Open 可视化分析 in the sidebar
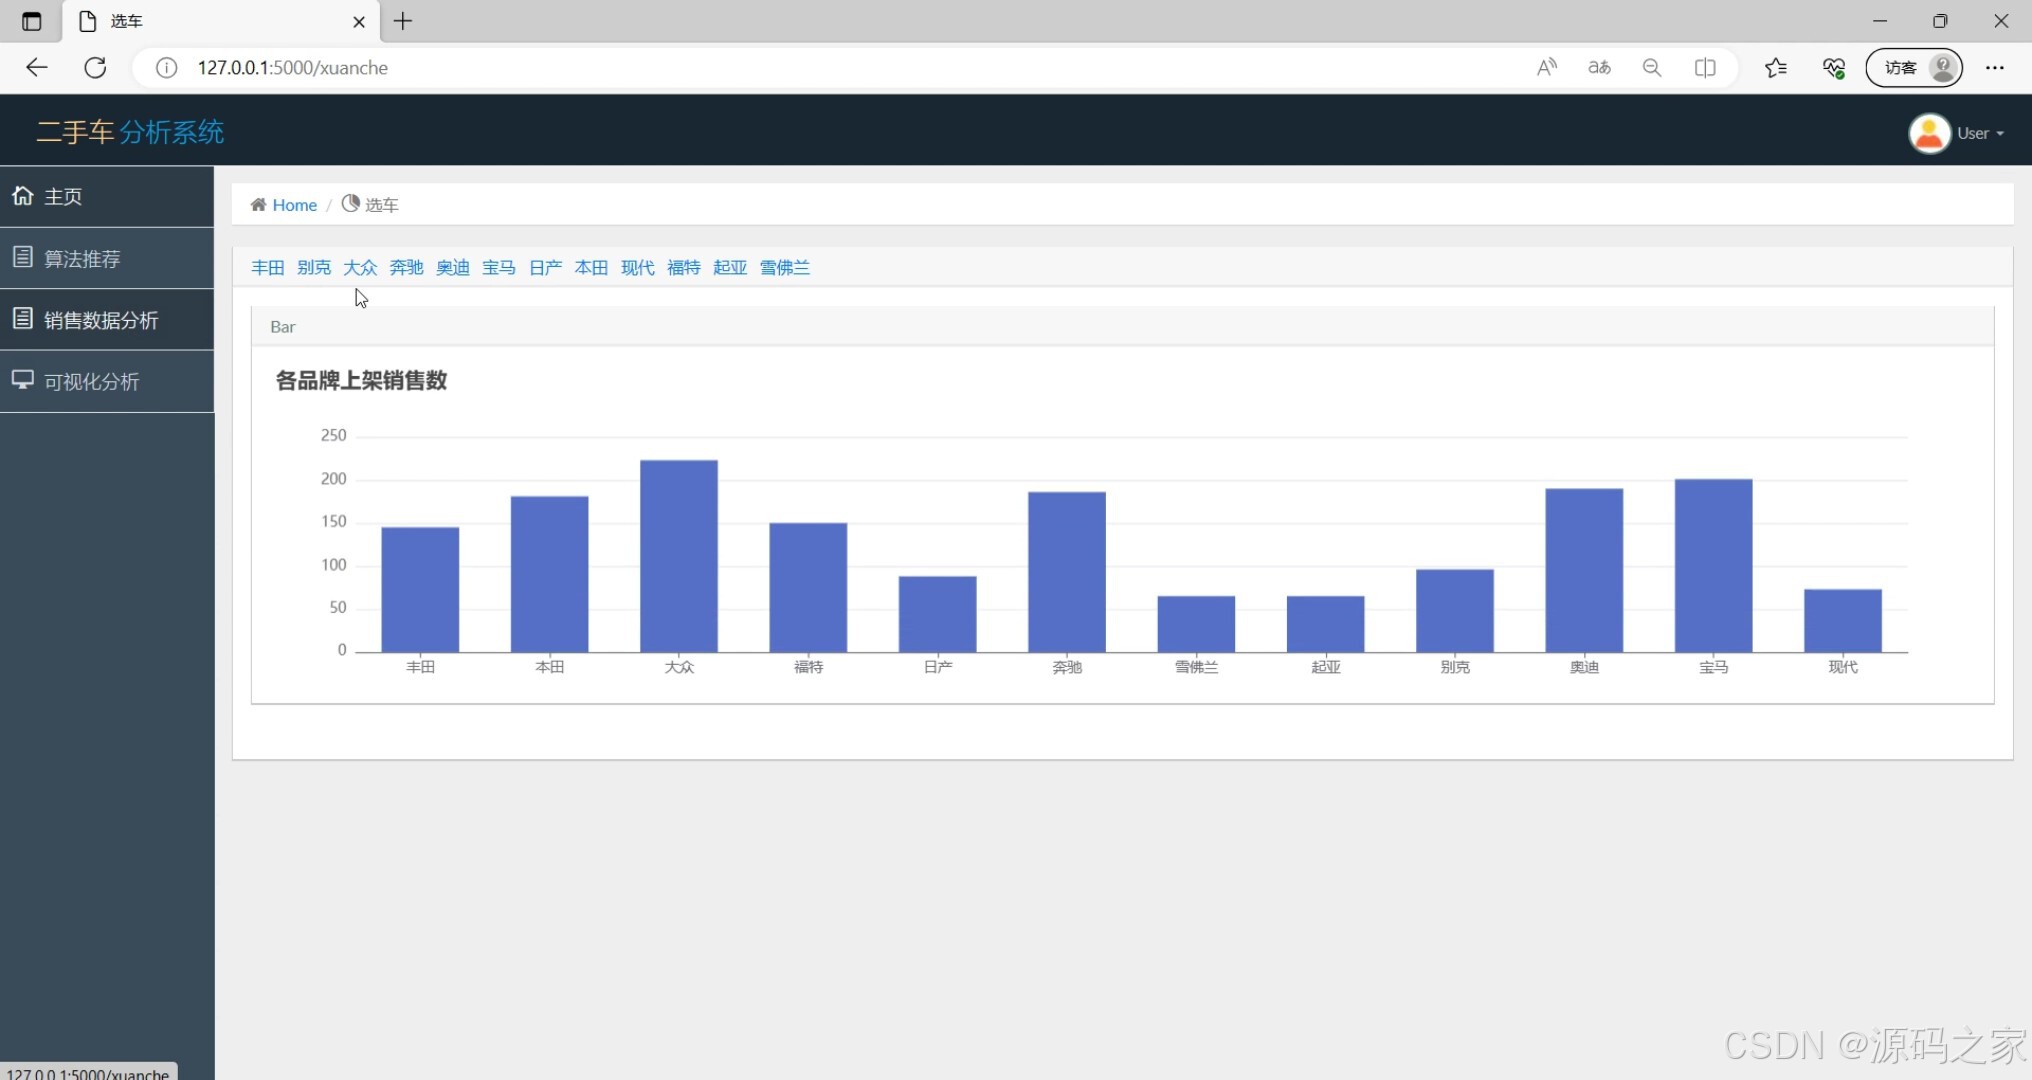Viewport: 2032px width, 1080px height. click(91, 381)
